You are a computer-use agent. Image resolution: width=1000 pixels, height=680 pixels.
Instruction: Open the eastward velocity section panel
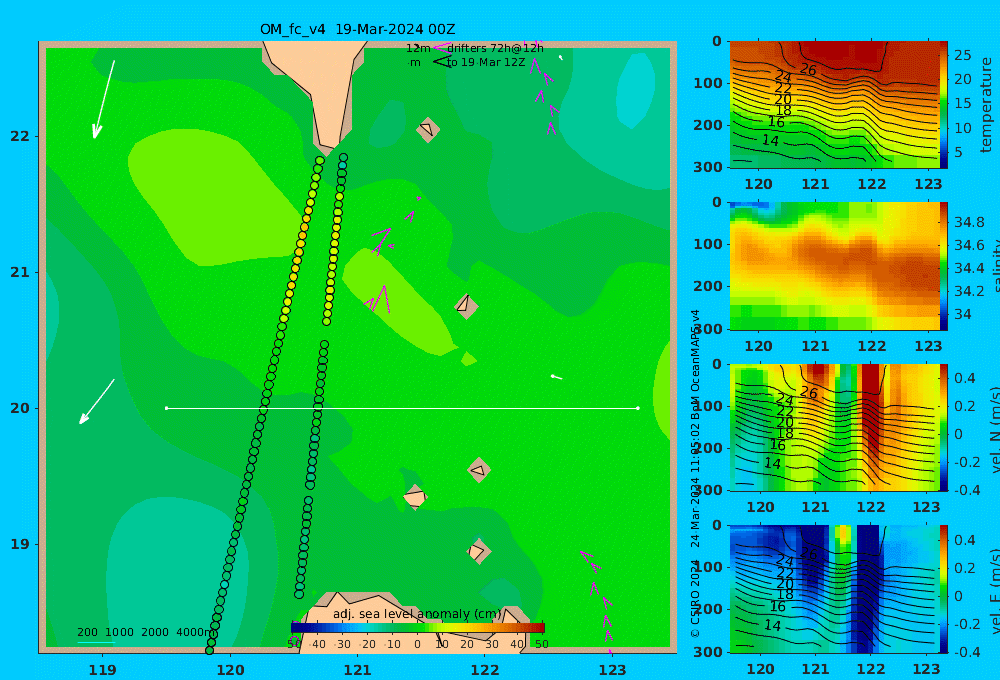click(x=834, y=589)
